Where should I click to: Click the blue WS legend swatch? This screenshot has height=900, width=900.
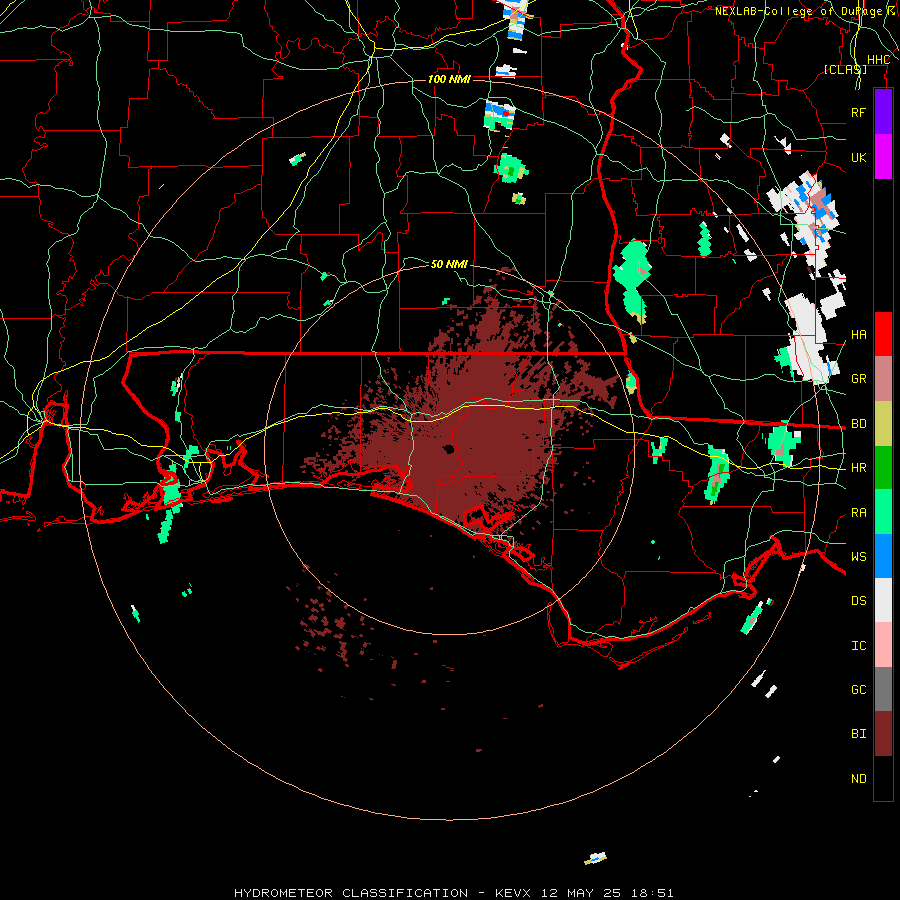(x=883, y=556)
